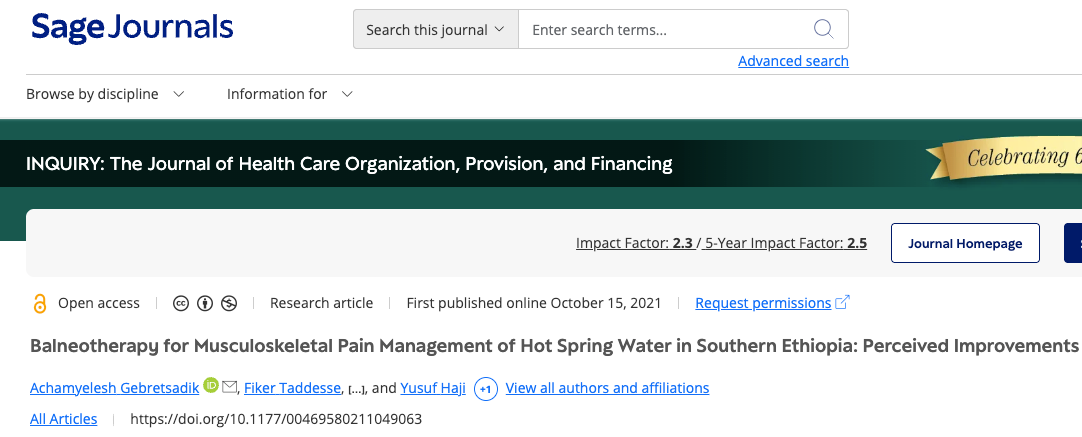This screenshot has width=1082, height=437.
Task: Open the All Articles link
Action: point(64,419)
